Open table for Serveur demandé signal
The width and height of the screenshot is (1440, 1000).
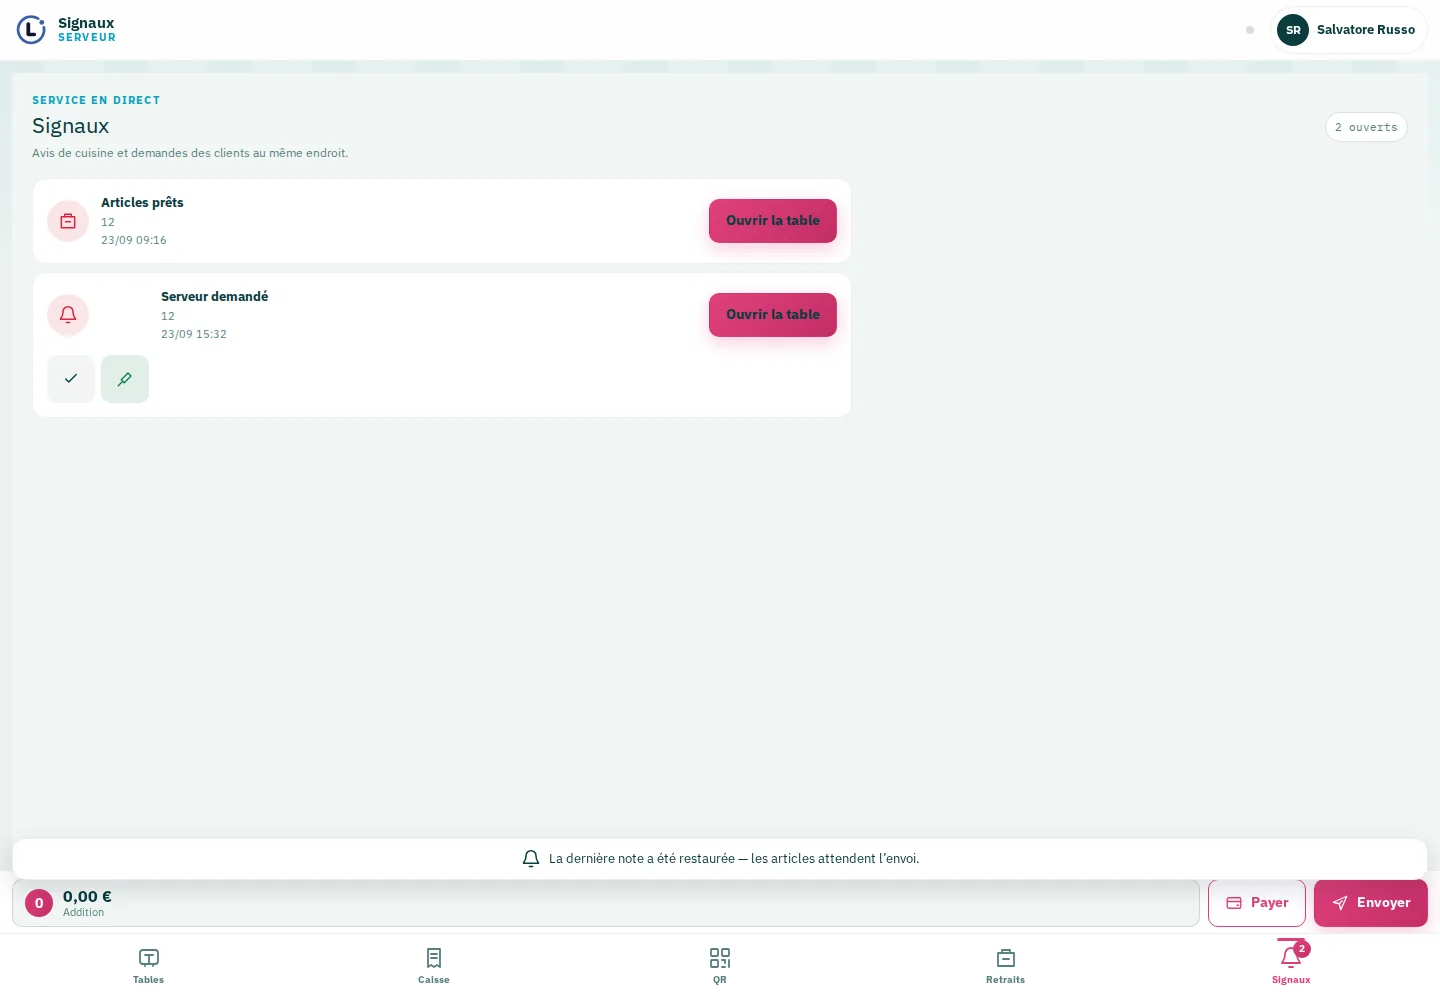[773, 315]
